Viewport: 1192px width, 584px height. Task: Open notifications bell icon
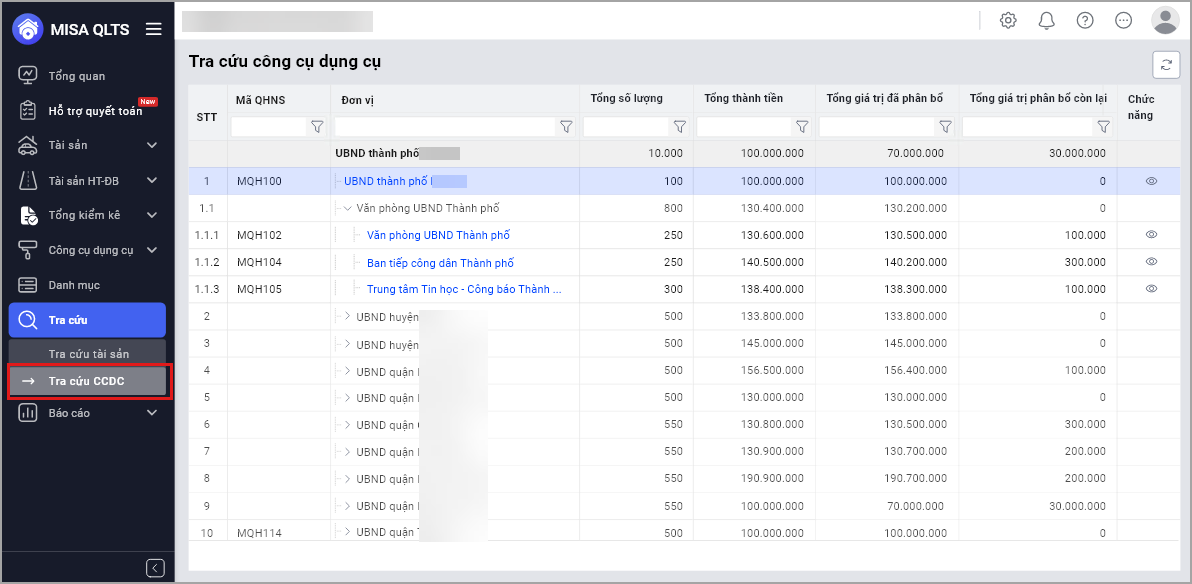[x=1046, y=21]
